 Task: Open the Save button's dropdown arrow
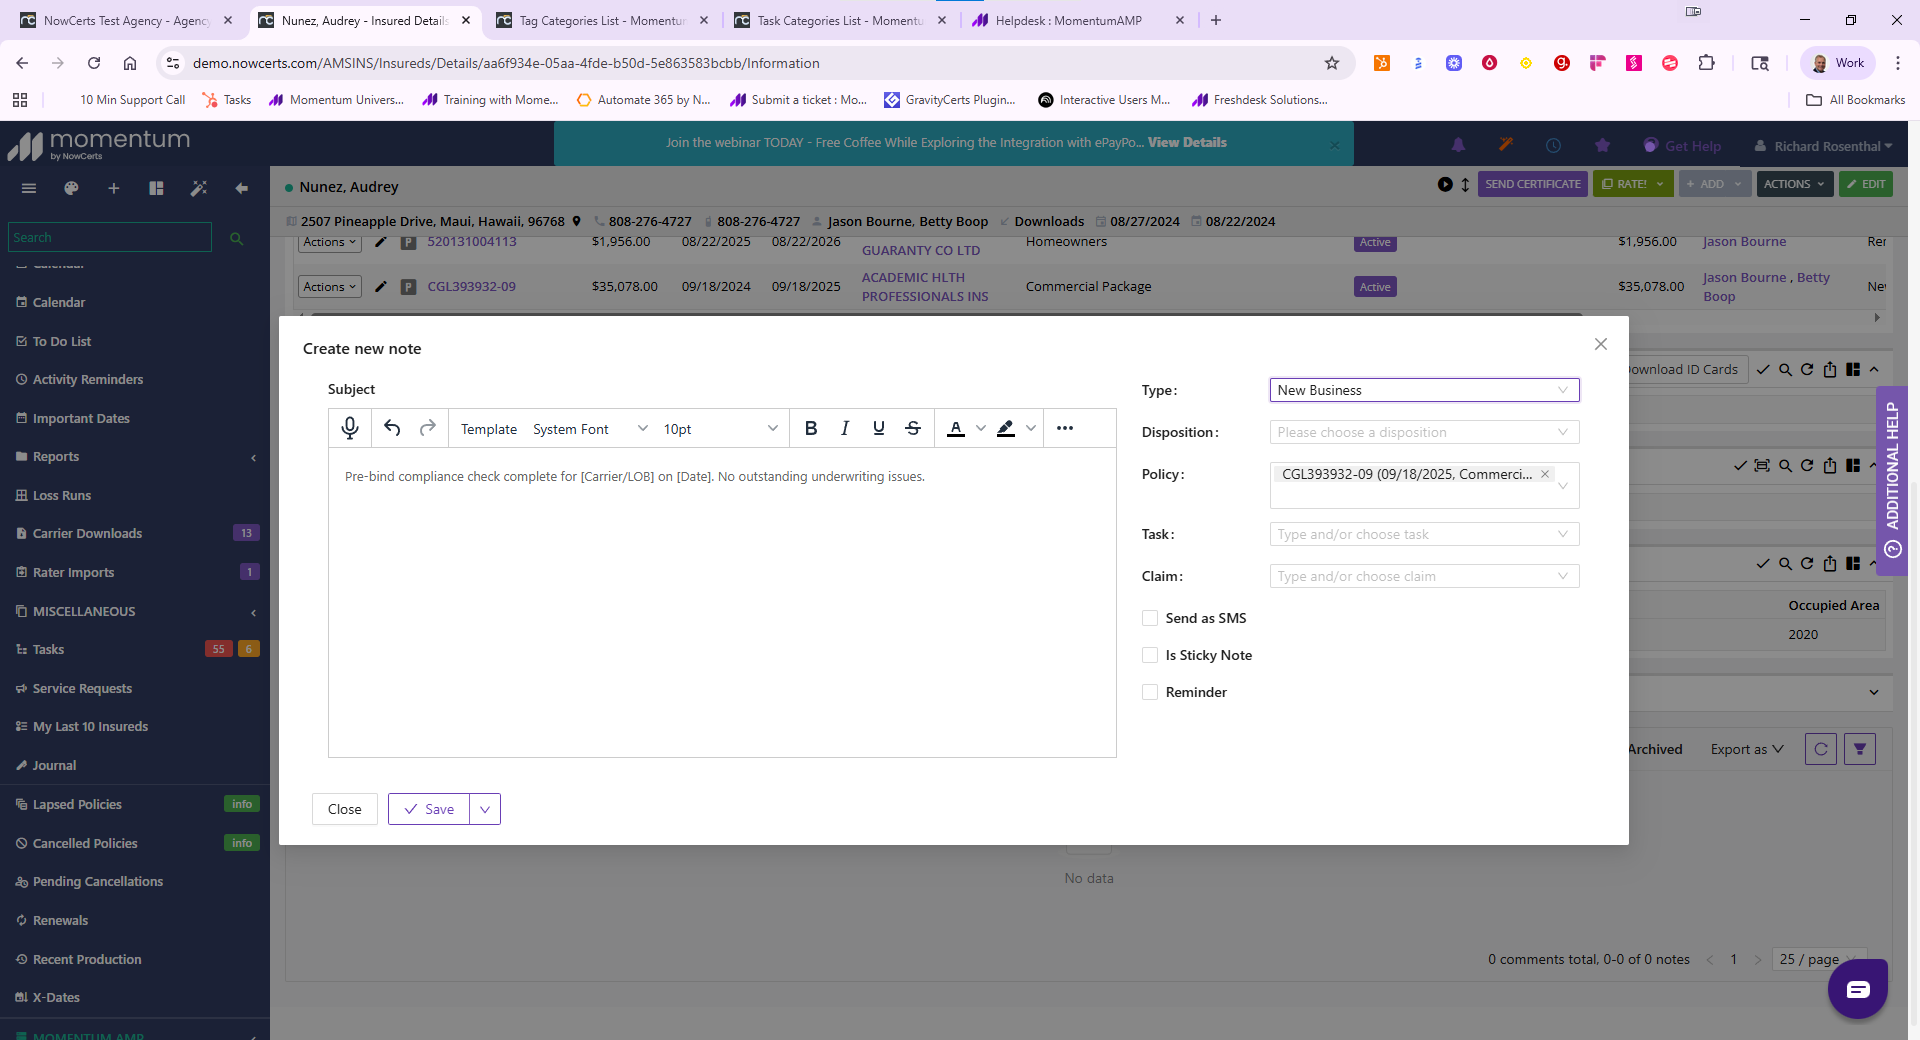click(x=485, y=809)
